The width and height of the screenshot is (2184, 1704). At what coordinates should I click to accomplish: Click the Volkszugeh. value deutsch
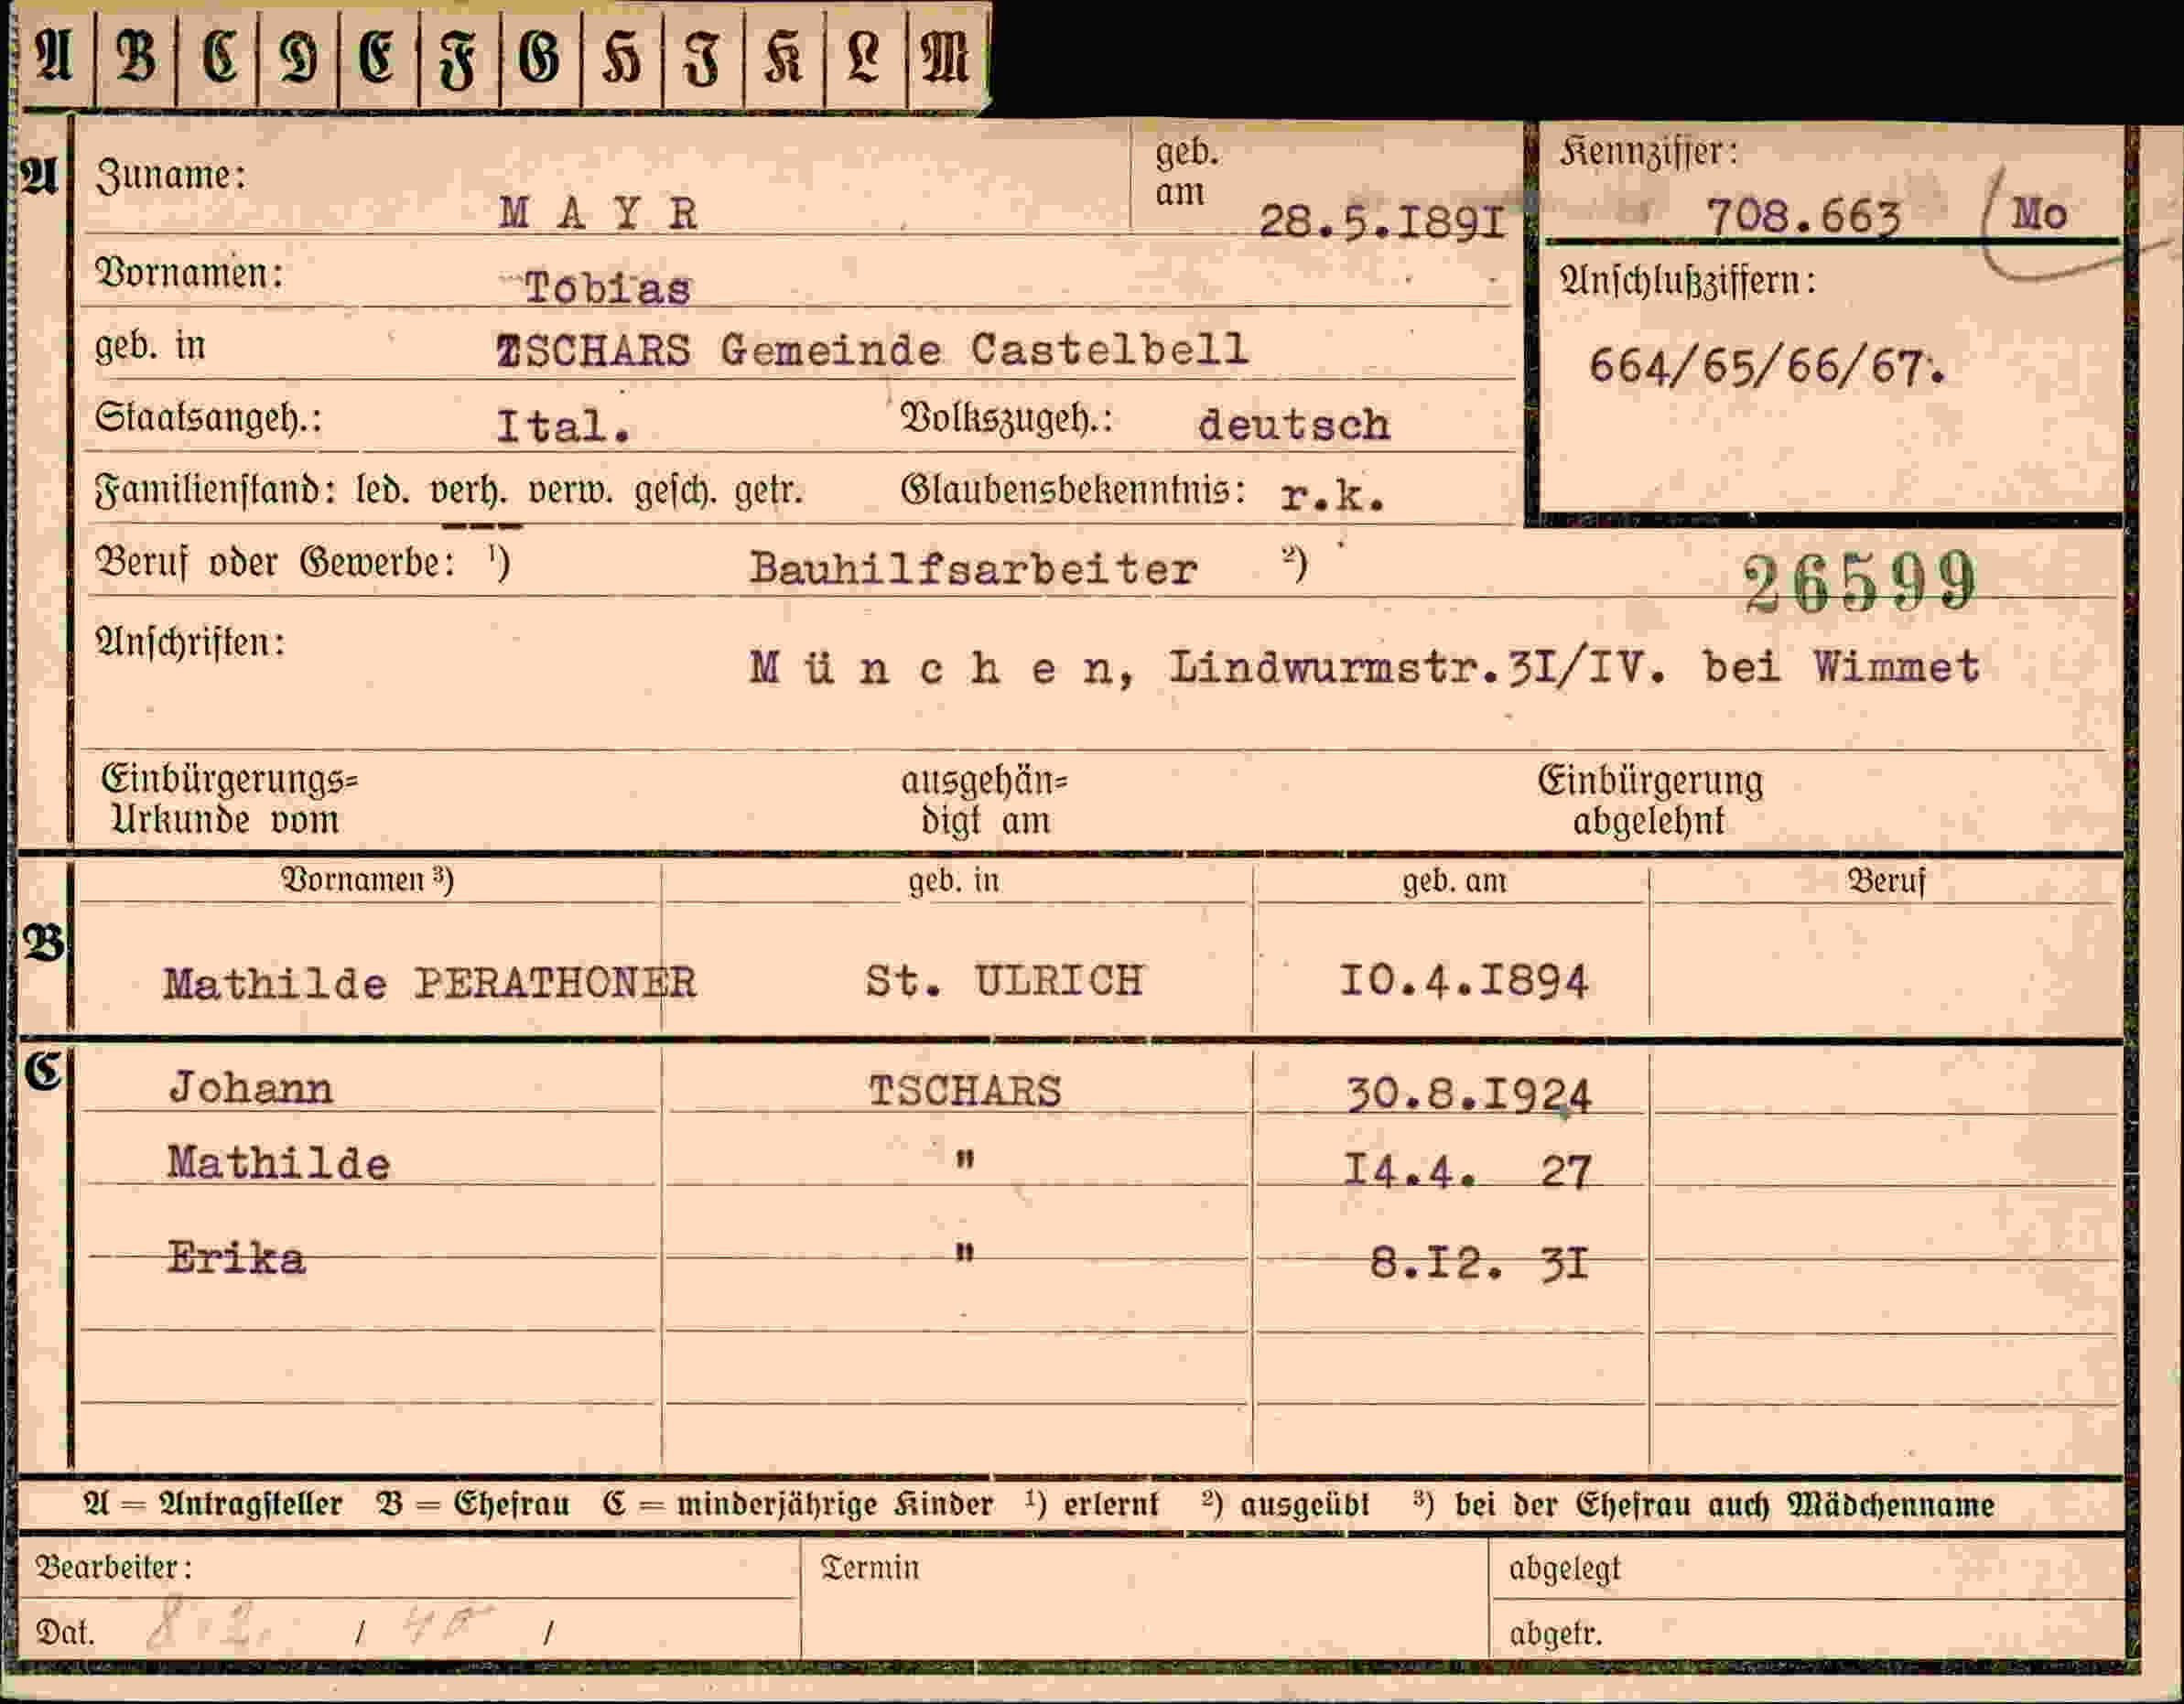1294,425
